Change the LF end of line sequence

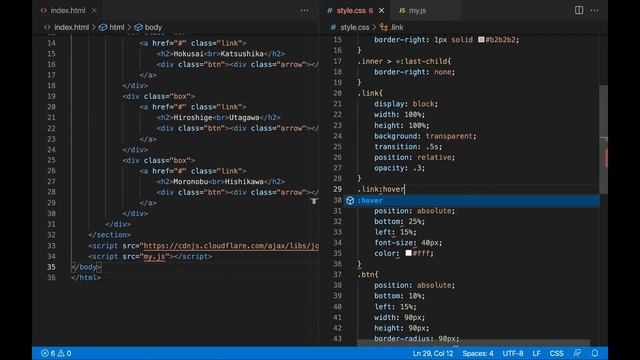click(x=536, y=353)
